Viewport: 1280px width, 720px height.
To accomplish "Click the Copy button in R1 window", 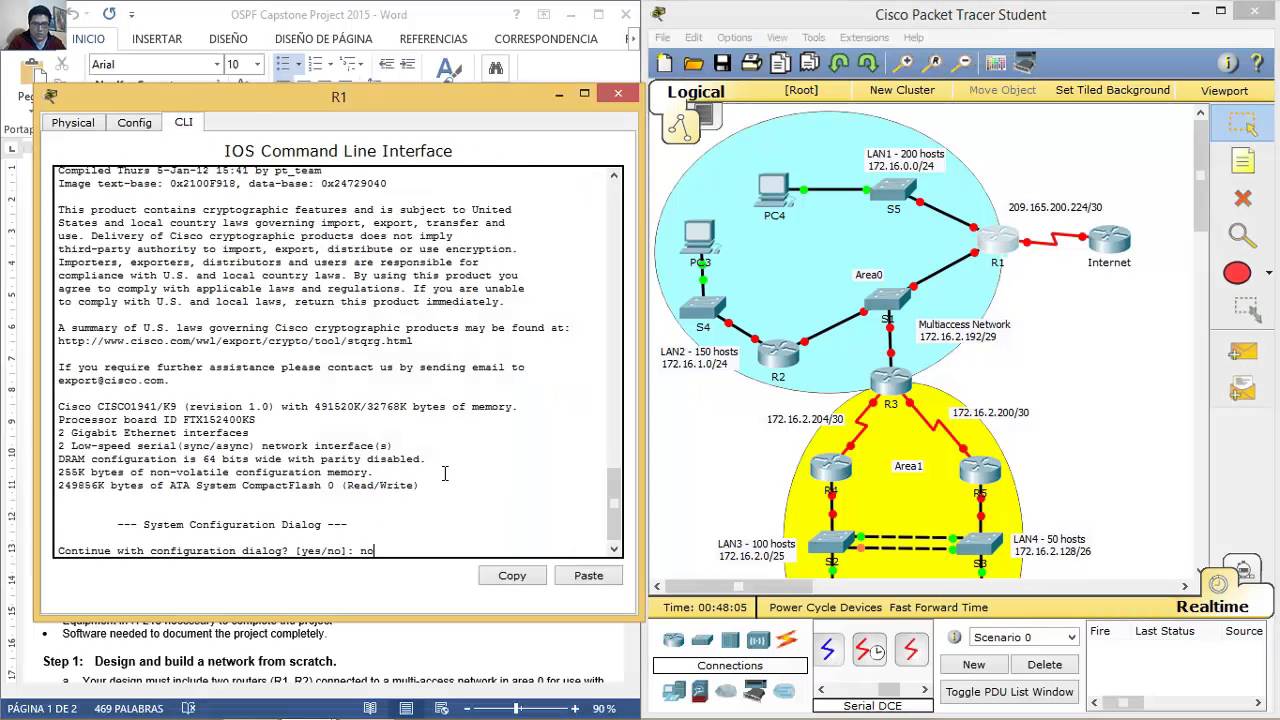I will (x=512, y=575).
